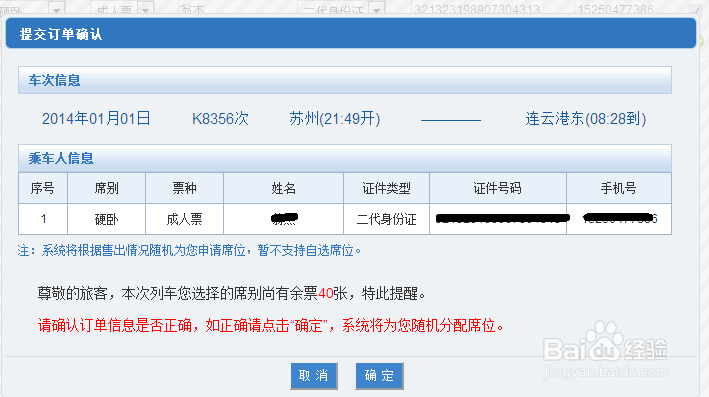Click the train number K8356次
Screen dimensions: 709x397
click(220, 118)
